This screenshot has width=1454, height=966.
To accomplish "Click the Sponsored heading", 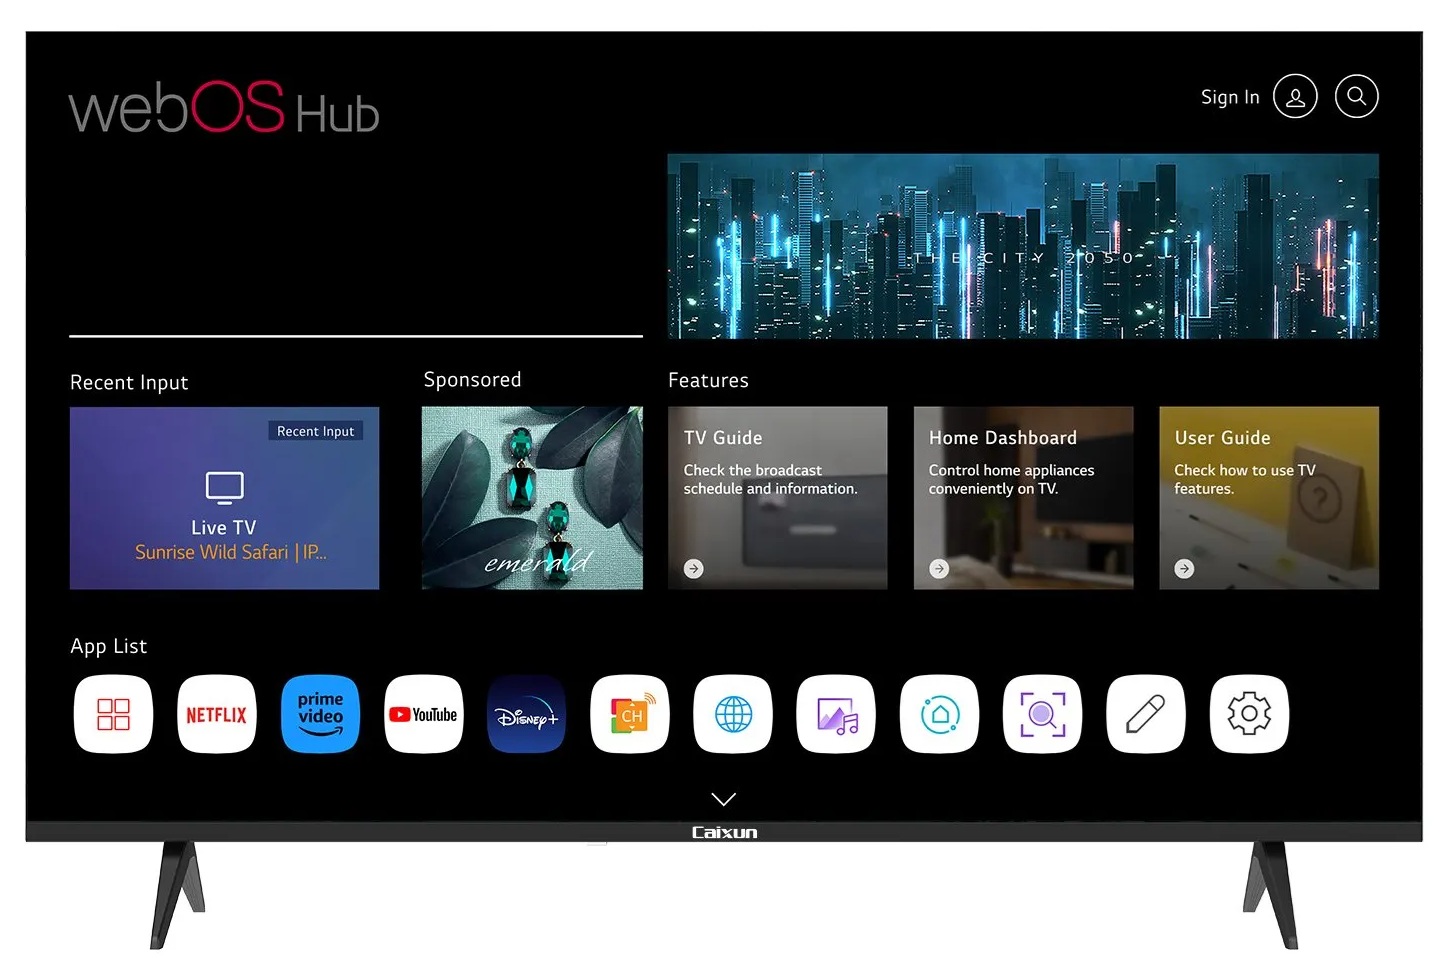I will 472,380.
